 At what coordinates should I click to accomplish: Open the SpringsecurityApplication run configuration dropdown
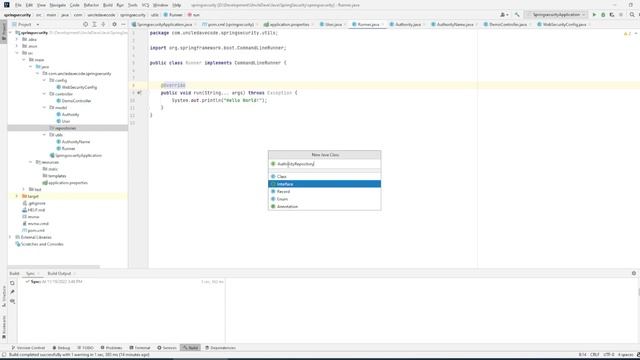556,15
